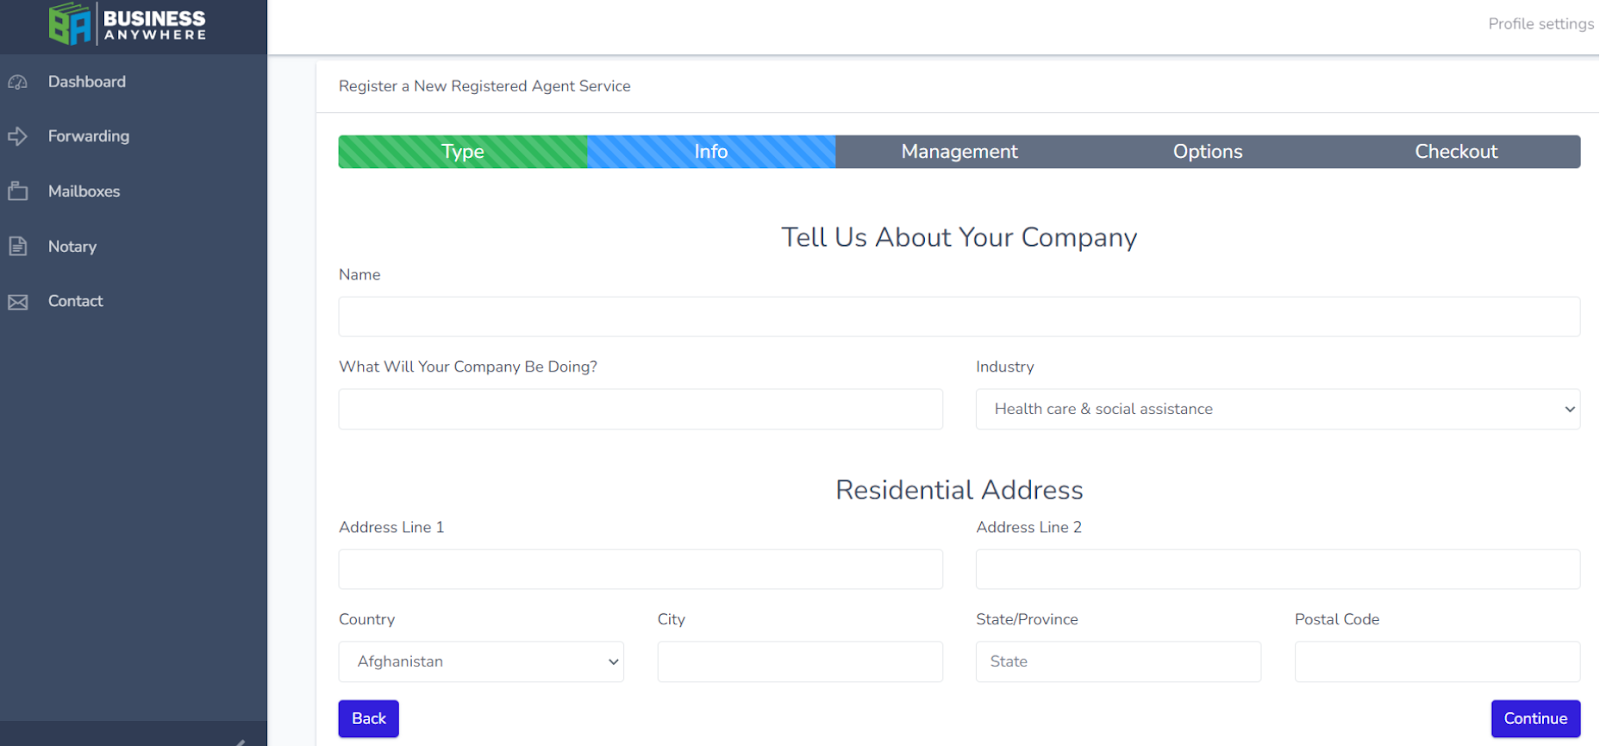Click the State/Province input field
The image size is (1600, 746).
(x=1118, y=662)
